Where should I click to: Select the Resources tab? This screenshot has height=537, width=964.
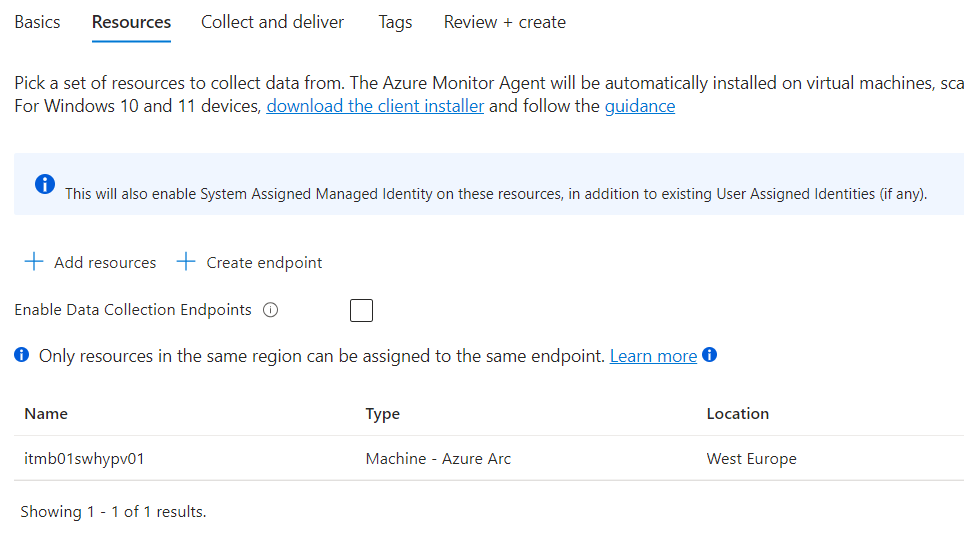(131, 22)
